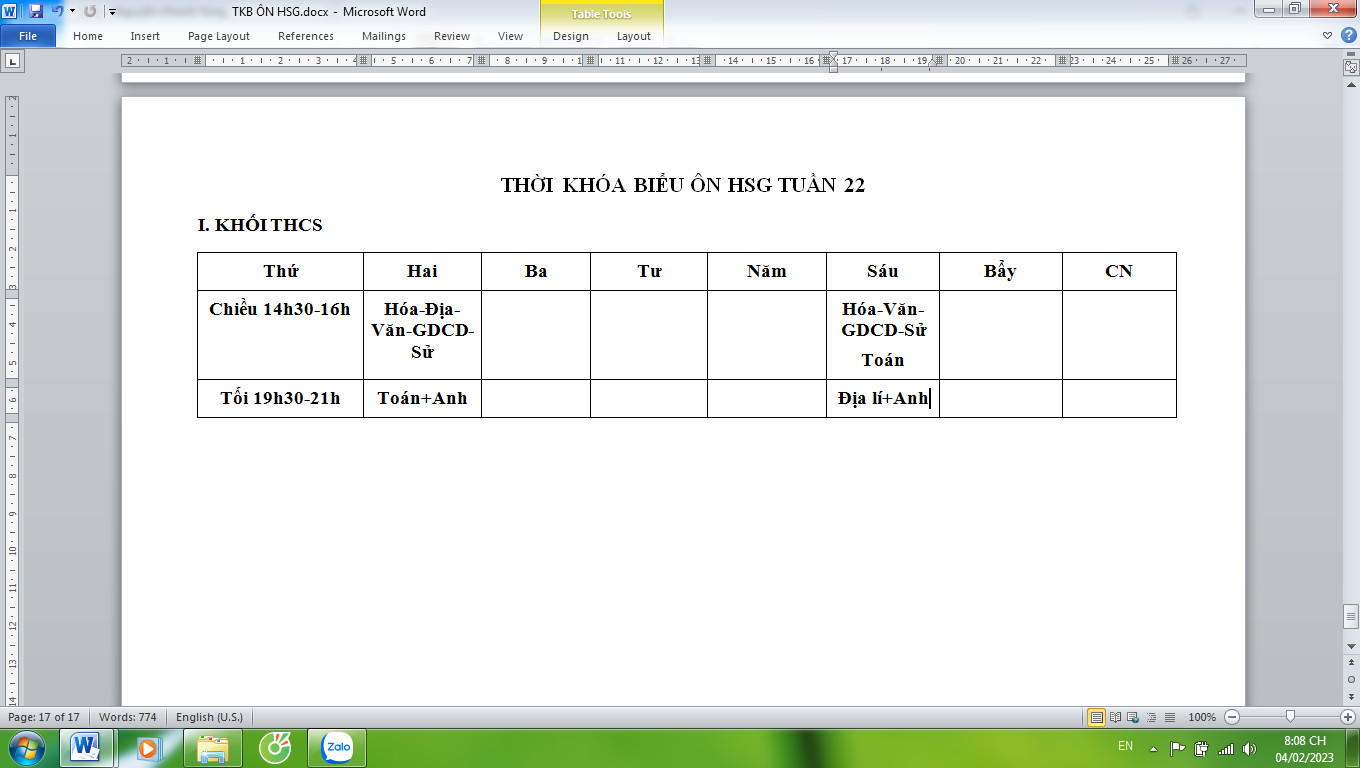
Task: Click the Zoom In plus button
Action: tap(1347, 717)
